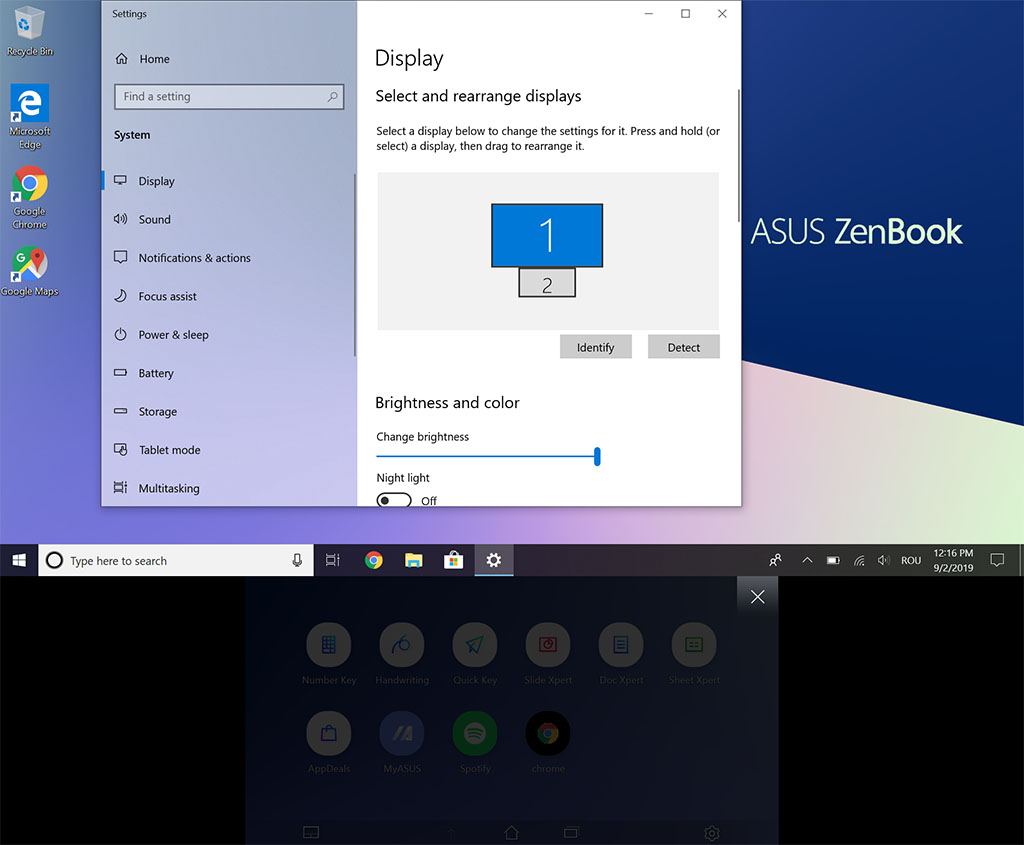Open Power & sleep settings
Image resolution: width=1024 pixels, height=845 pixels.
tap(229, 335)
